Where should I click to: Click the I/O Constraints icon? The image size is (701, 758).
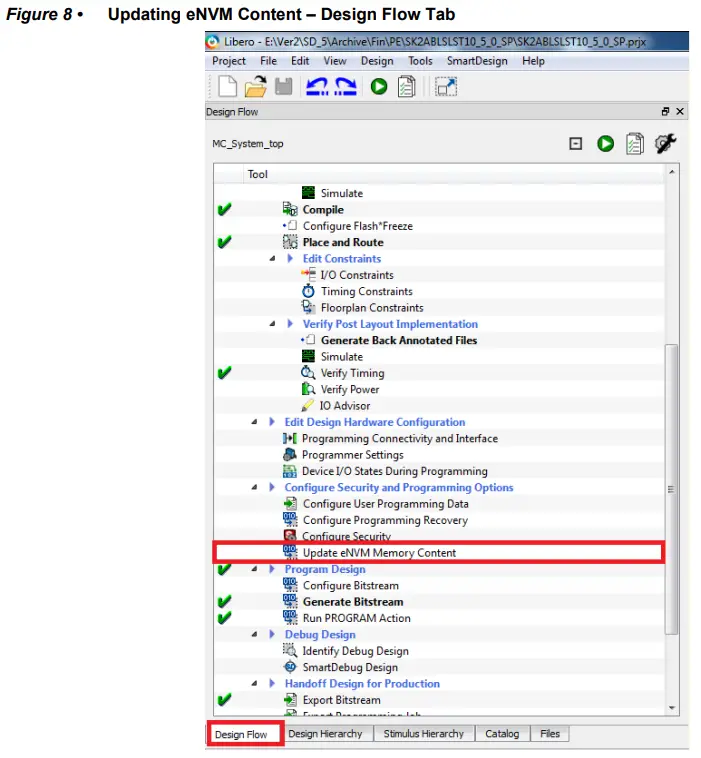[308, 275]
